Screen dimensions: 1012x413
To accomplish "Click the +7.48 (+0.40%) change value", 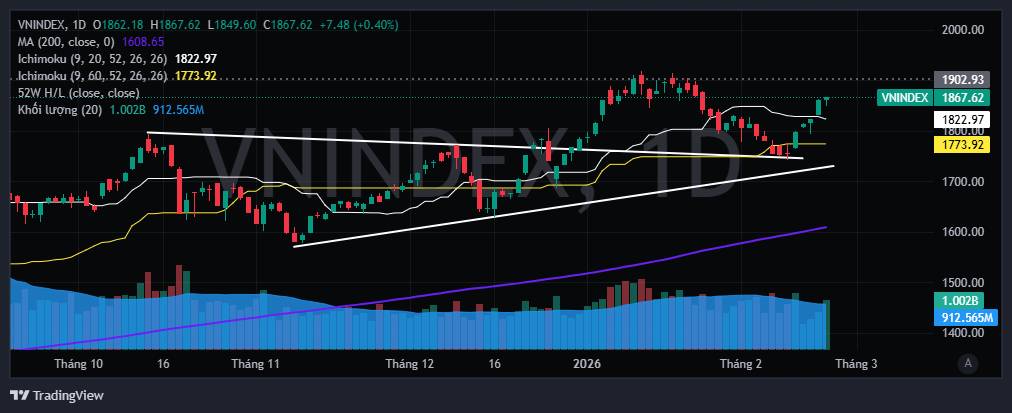I will click(x=358, y=25).
